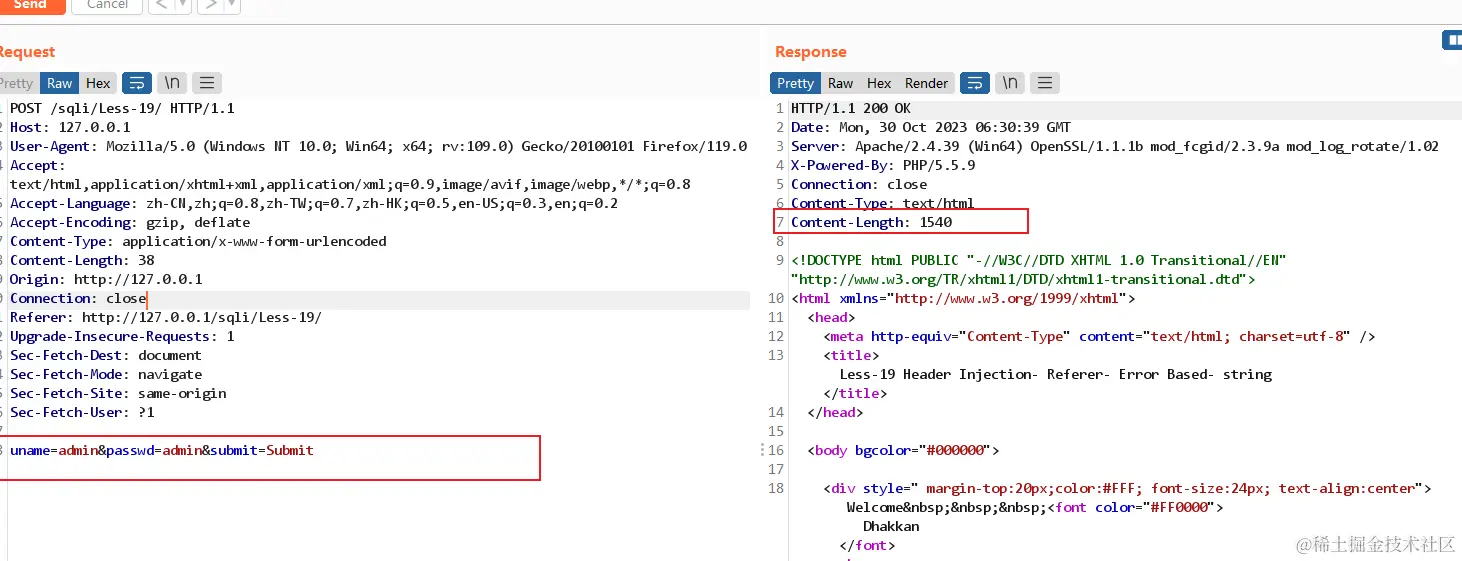Click the response Connection: close line
The image size is (1462, 561).
click(x=859, y=184)
